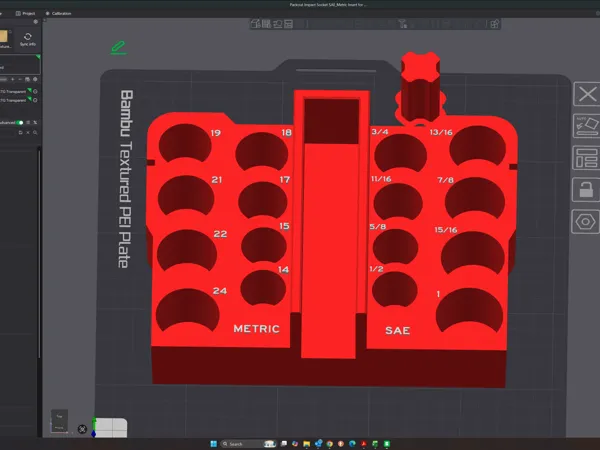Click the Add model cube toolbar icon
This screenshot has width=600, height=450.
point(256,24)
